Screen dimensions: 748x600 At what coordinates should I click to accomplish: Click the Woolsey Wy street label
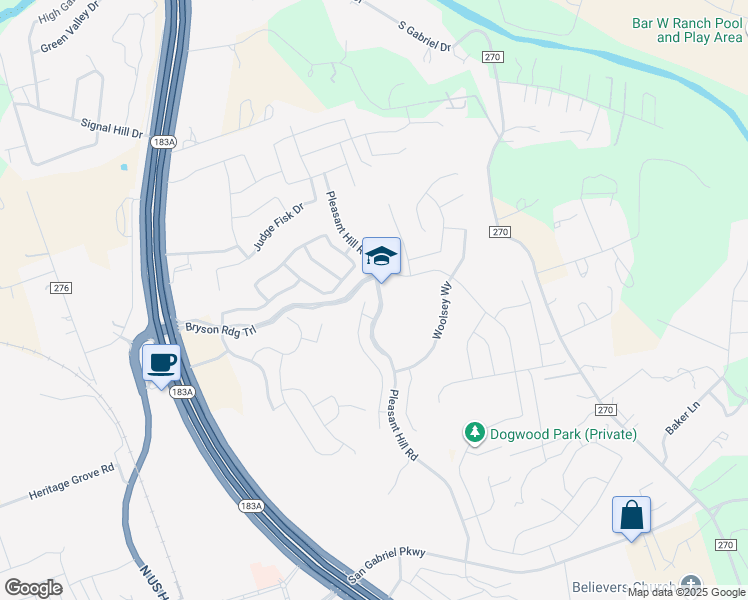click(442, 310)
